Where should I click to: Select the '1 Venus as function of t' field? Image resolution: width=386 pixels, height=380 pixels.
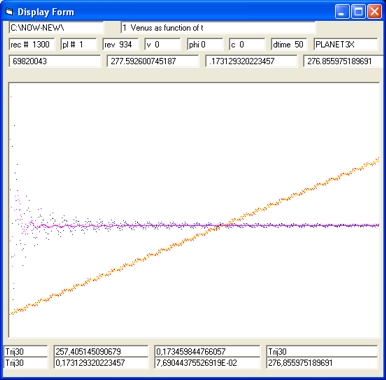coord(218,28)
